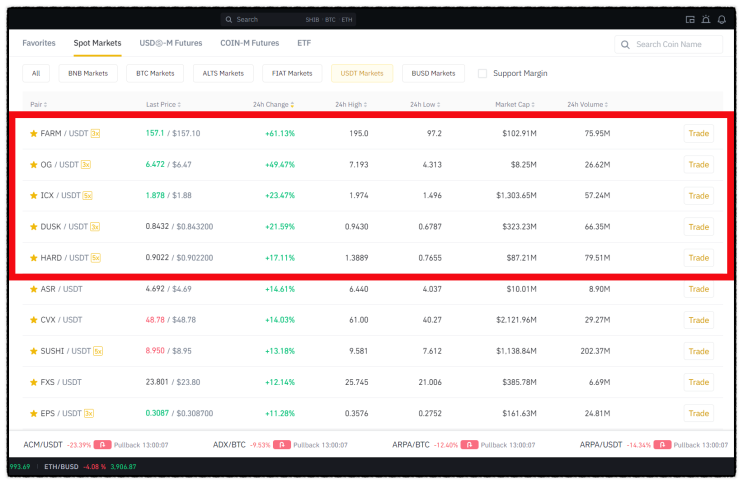Filter by All markets
Image resolution: width=743 pixels, height=484 pixels.
coord(36,73)
